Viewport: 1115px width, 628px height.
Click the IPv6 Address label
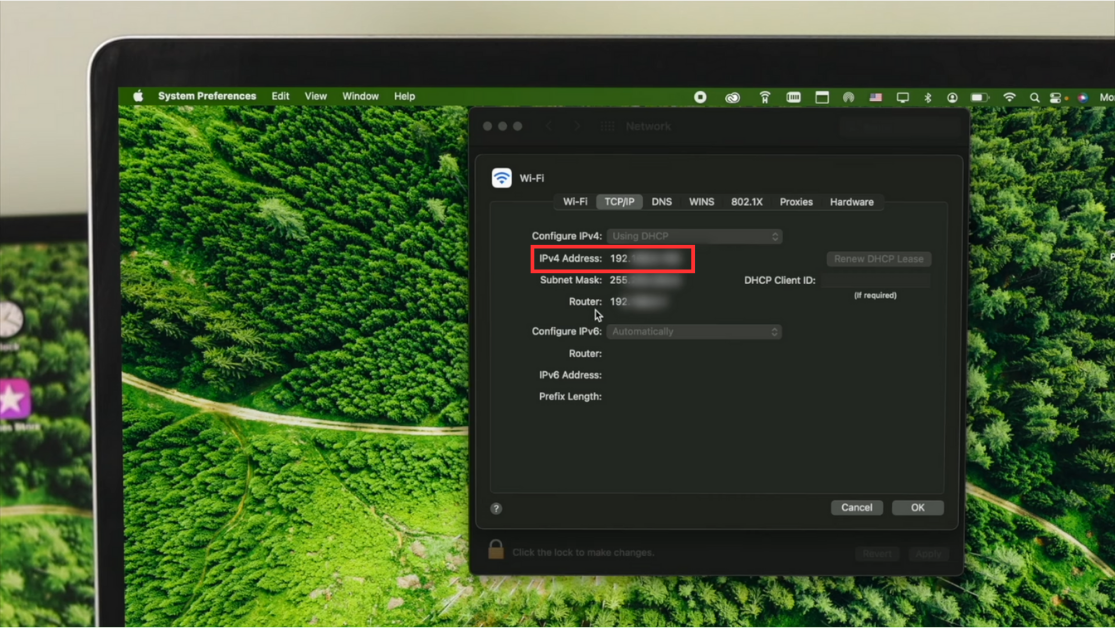(570, 376)
